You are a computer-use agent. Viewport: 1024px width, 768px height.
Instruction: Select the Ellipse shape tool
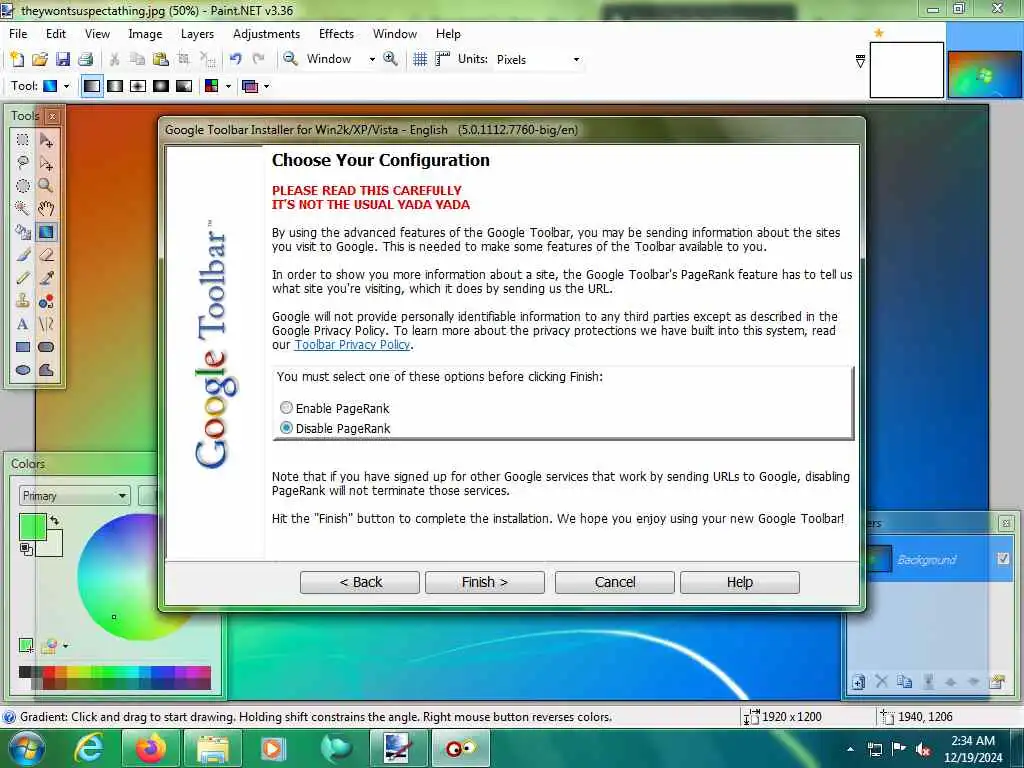23,370
